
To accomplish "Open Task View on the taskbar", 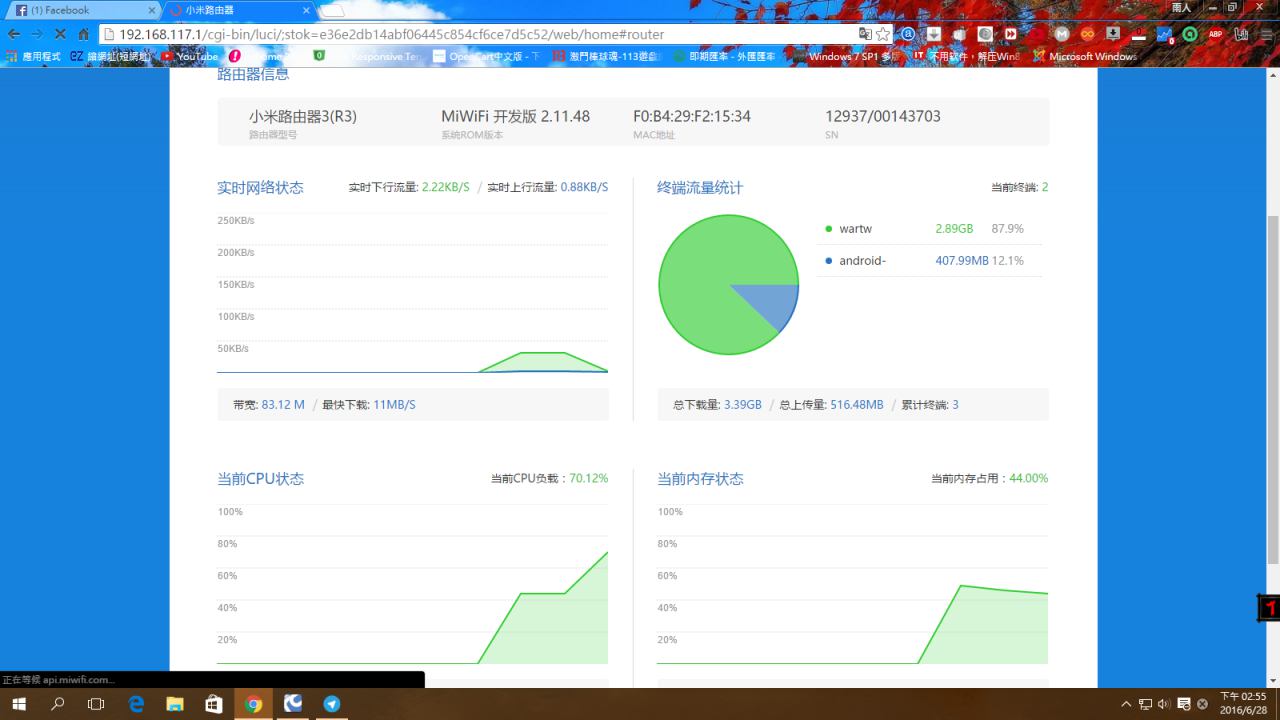I will pyautogui.click(x=96, y=704).
